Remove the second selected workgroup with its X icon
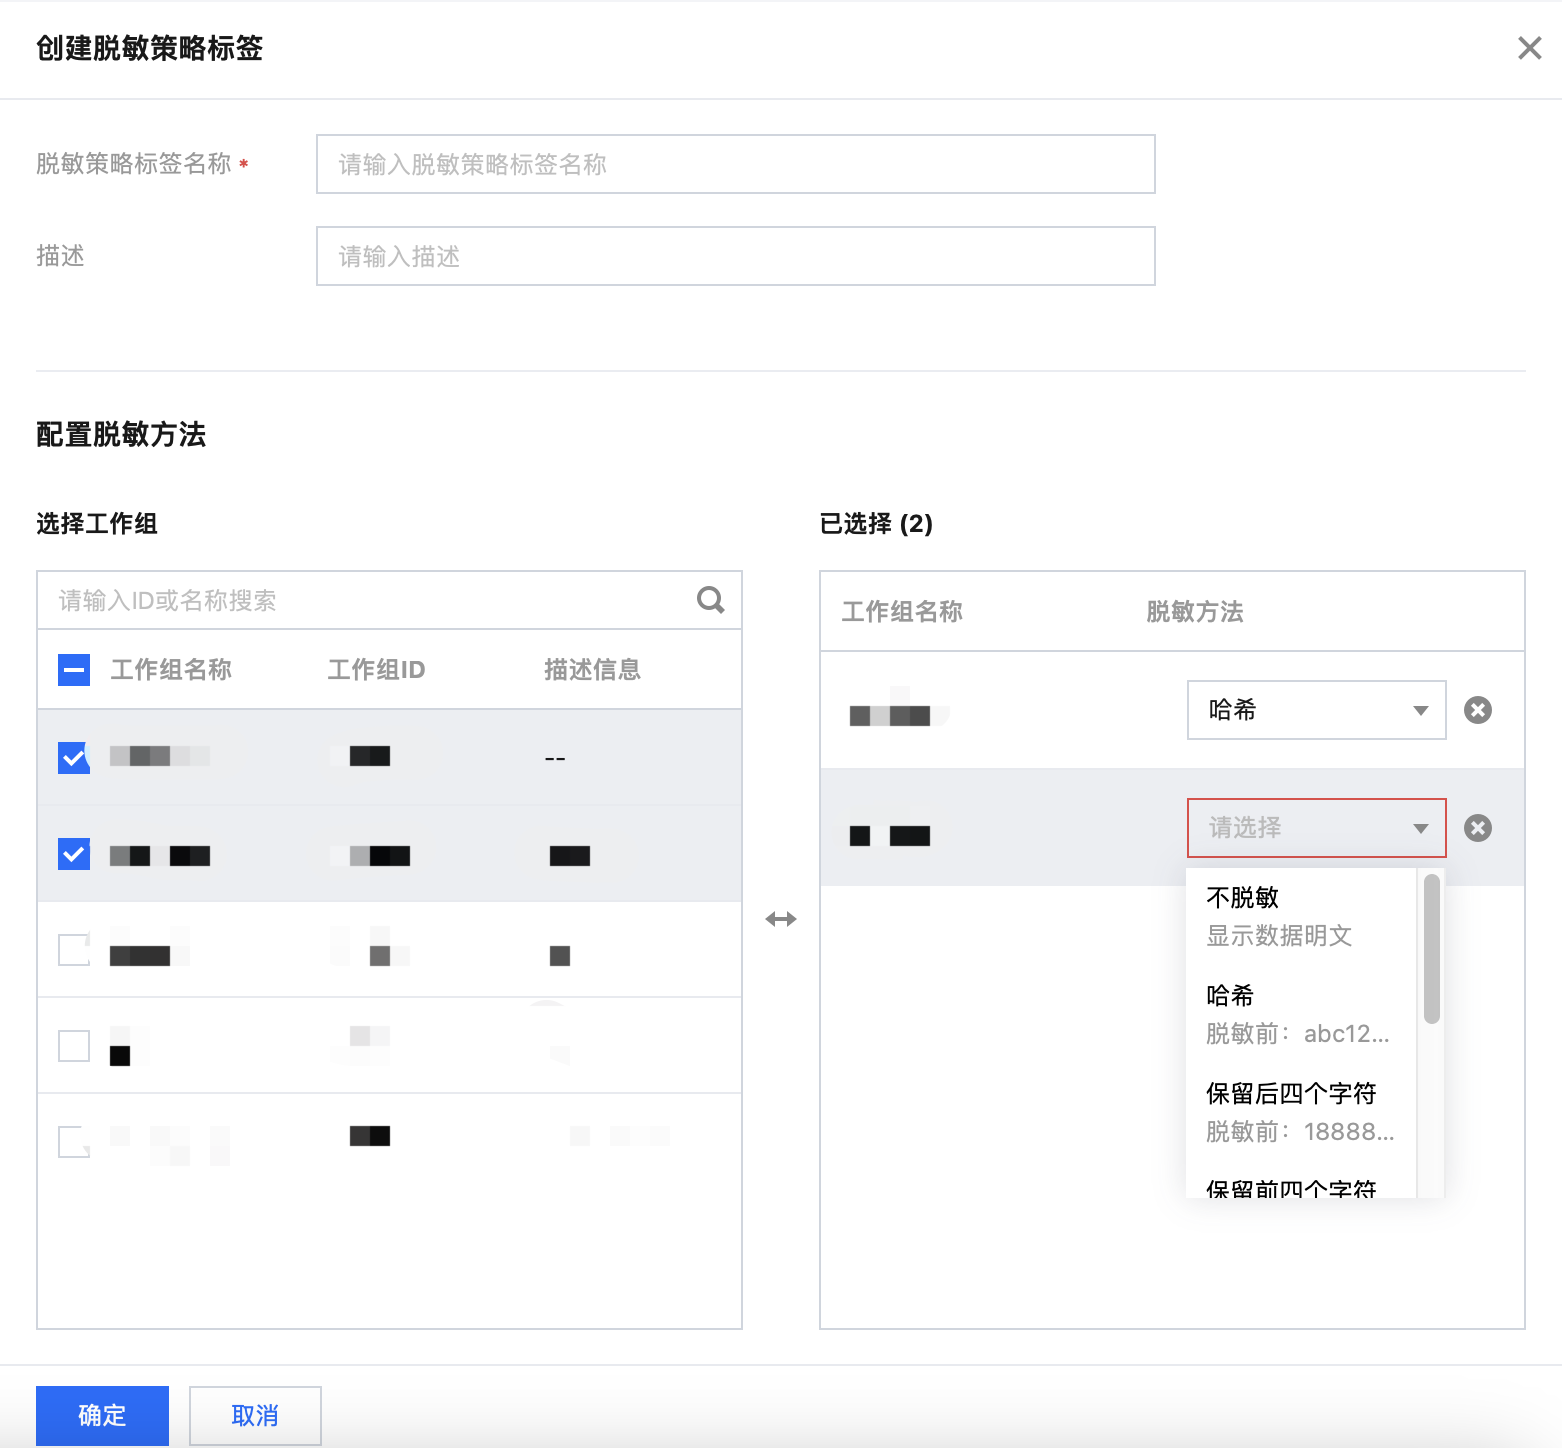Image resolution: width=1562 pixels, height=1448 pixels. pyautogui.click(x=1477, y=828)
